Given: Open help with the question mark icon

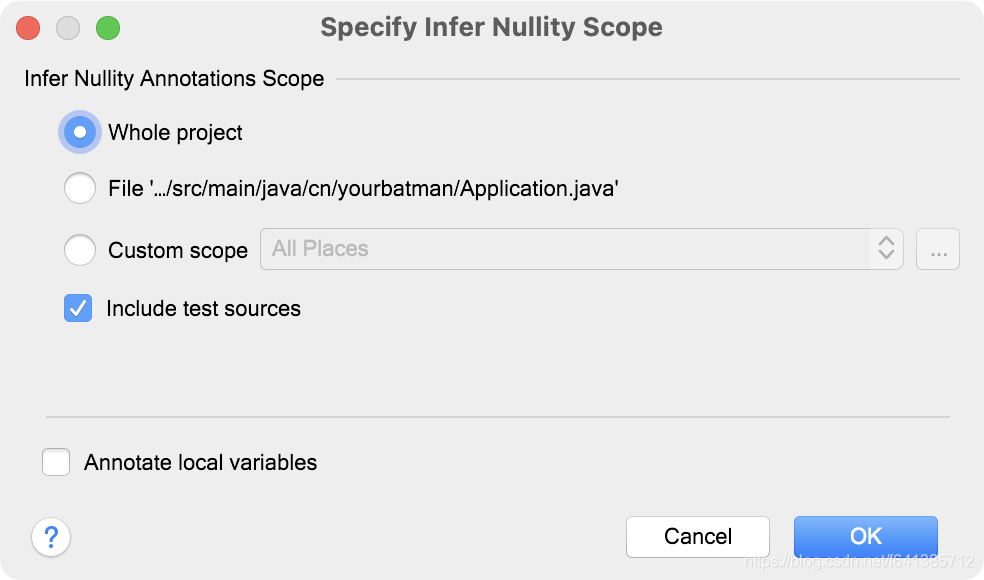Looking at the screenshot, I should pyautogui.click(x=51, y=537).
